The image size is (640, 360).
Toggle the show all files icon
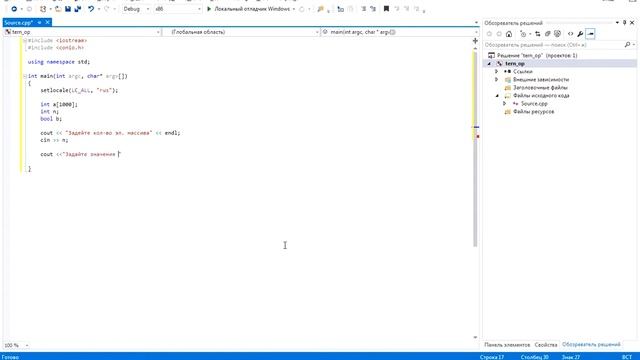(557, 34)
